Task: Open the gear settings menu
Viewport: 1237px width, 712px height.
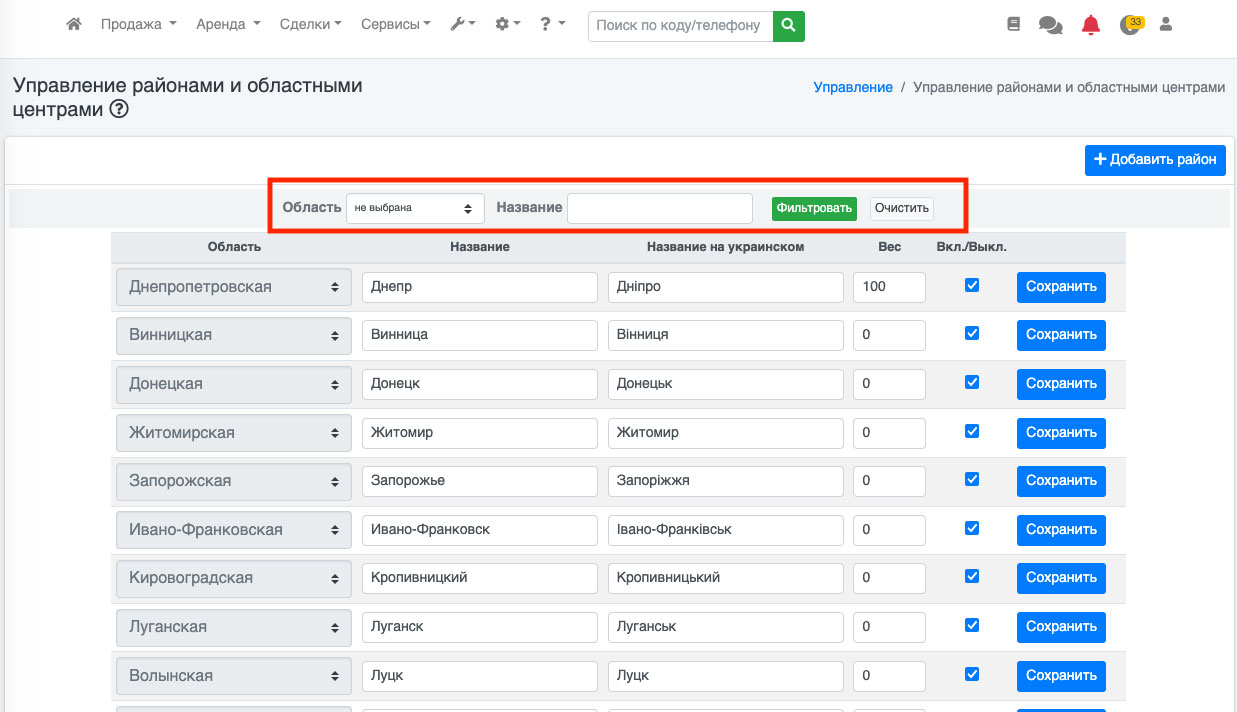Action: [x=507, y=25]
